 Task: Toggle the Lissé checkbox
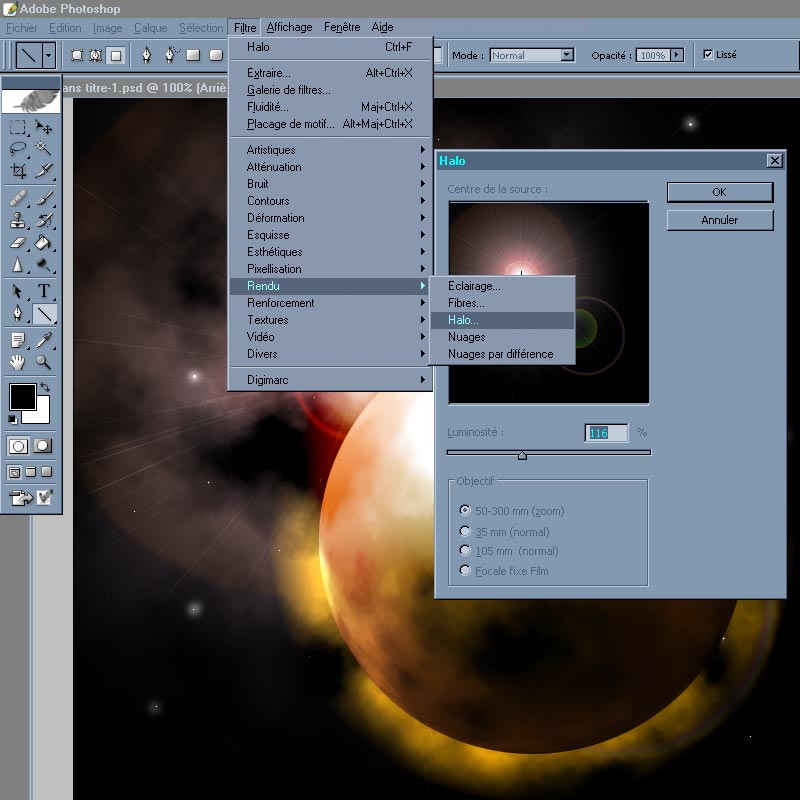(708, 54)
